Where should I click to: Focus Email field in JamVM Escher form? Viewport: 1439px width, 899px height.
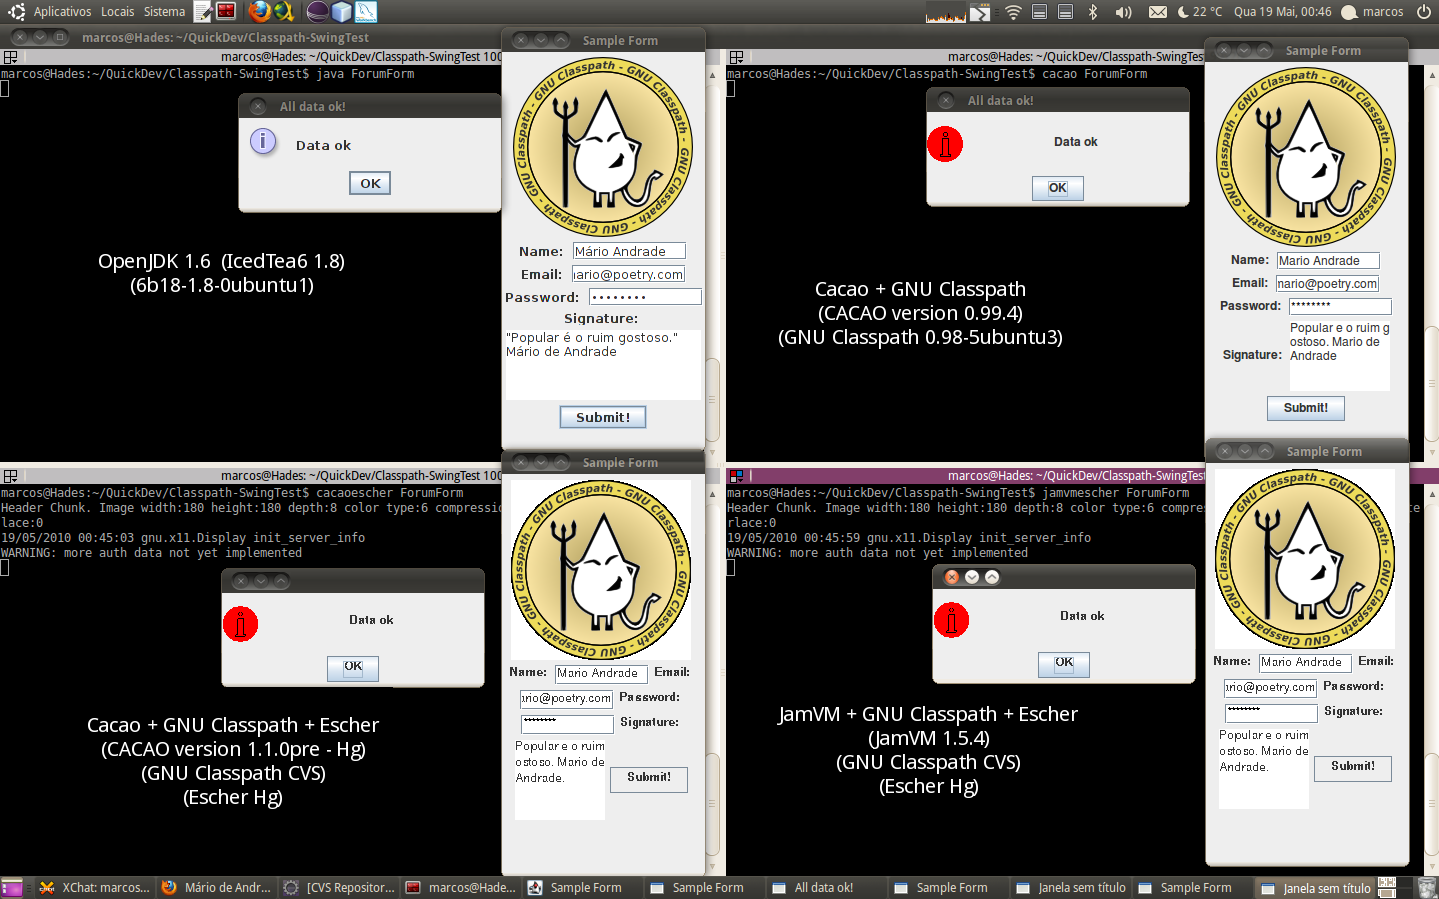1271,688
